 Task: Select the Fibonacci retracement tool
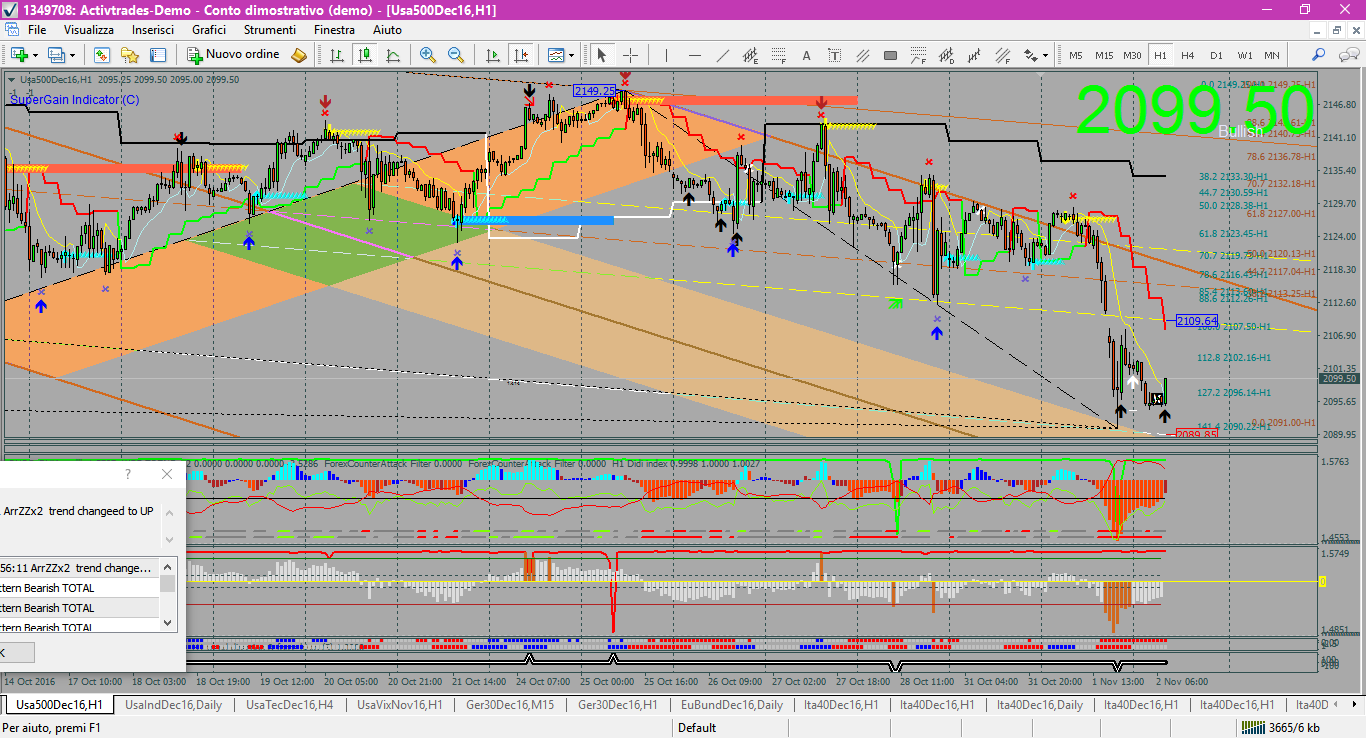click(x=780, y=55)
